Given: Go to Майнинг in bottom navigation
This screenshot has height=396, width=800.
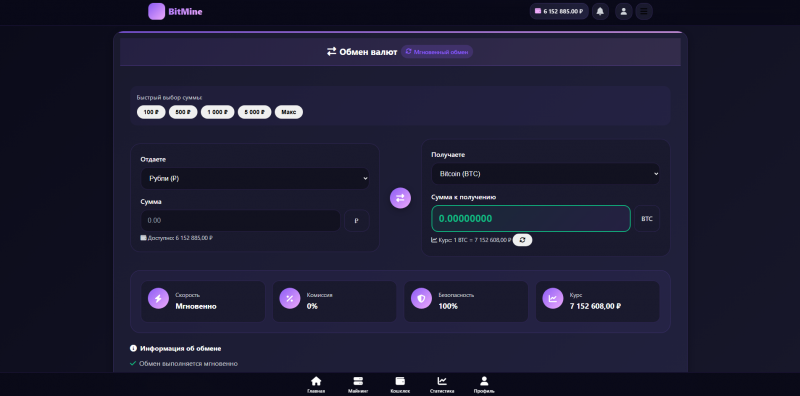Looking at the screenshot, I should coord(358,384).
